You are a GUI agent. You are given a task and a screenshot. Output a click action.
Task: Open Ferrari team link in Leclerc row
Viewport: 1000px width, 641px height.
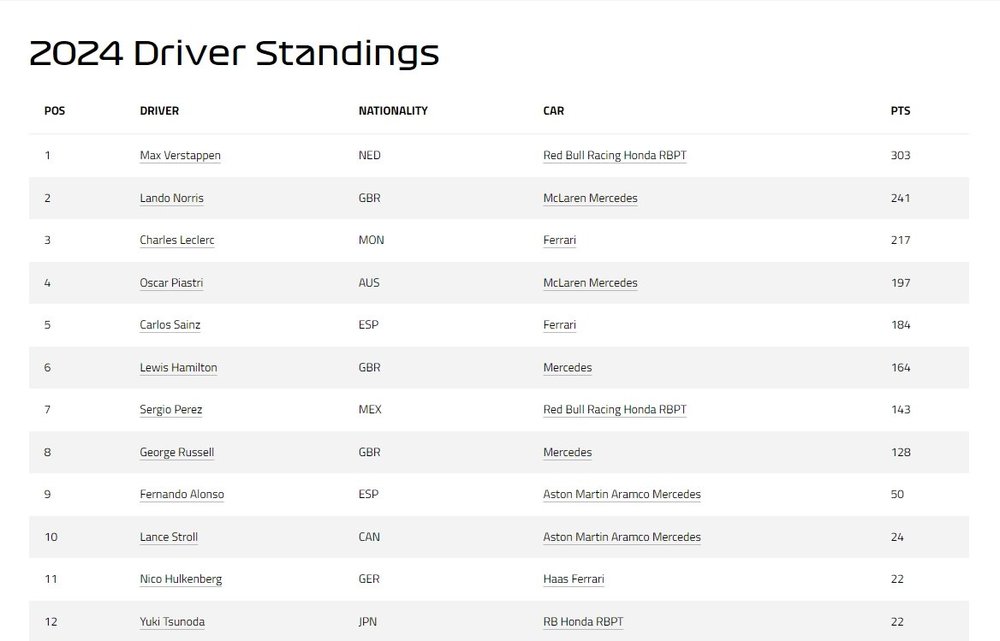[559, 240]
